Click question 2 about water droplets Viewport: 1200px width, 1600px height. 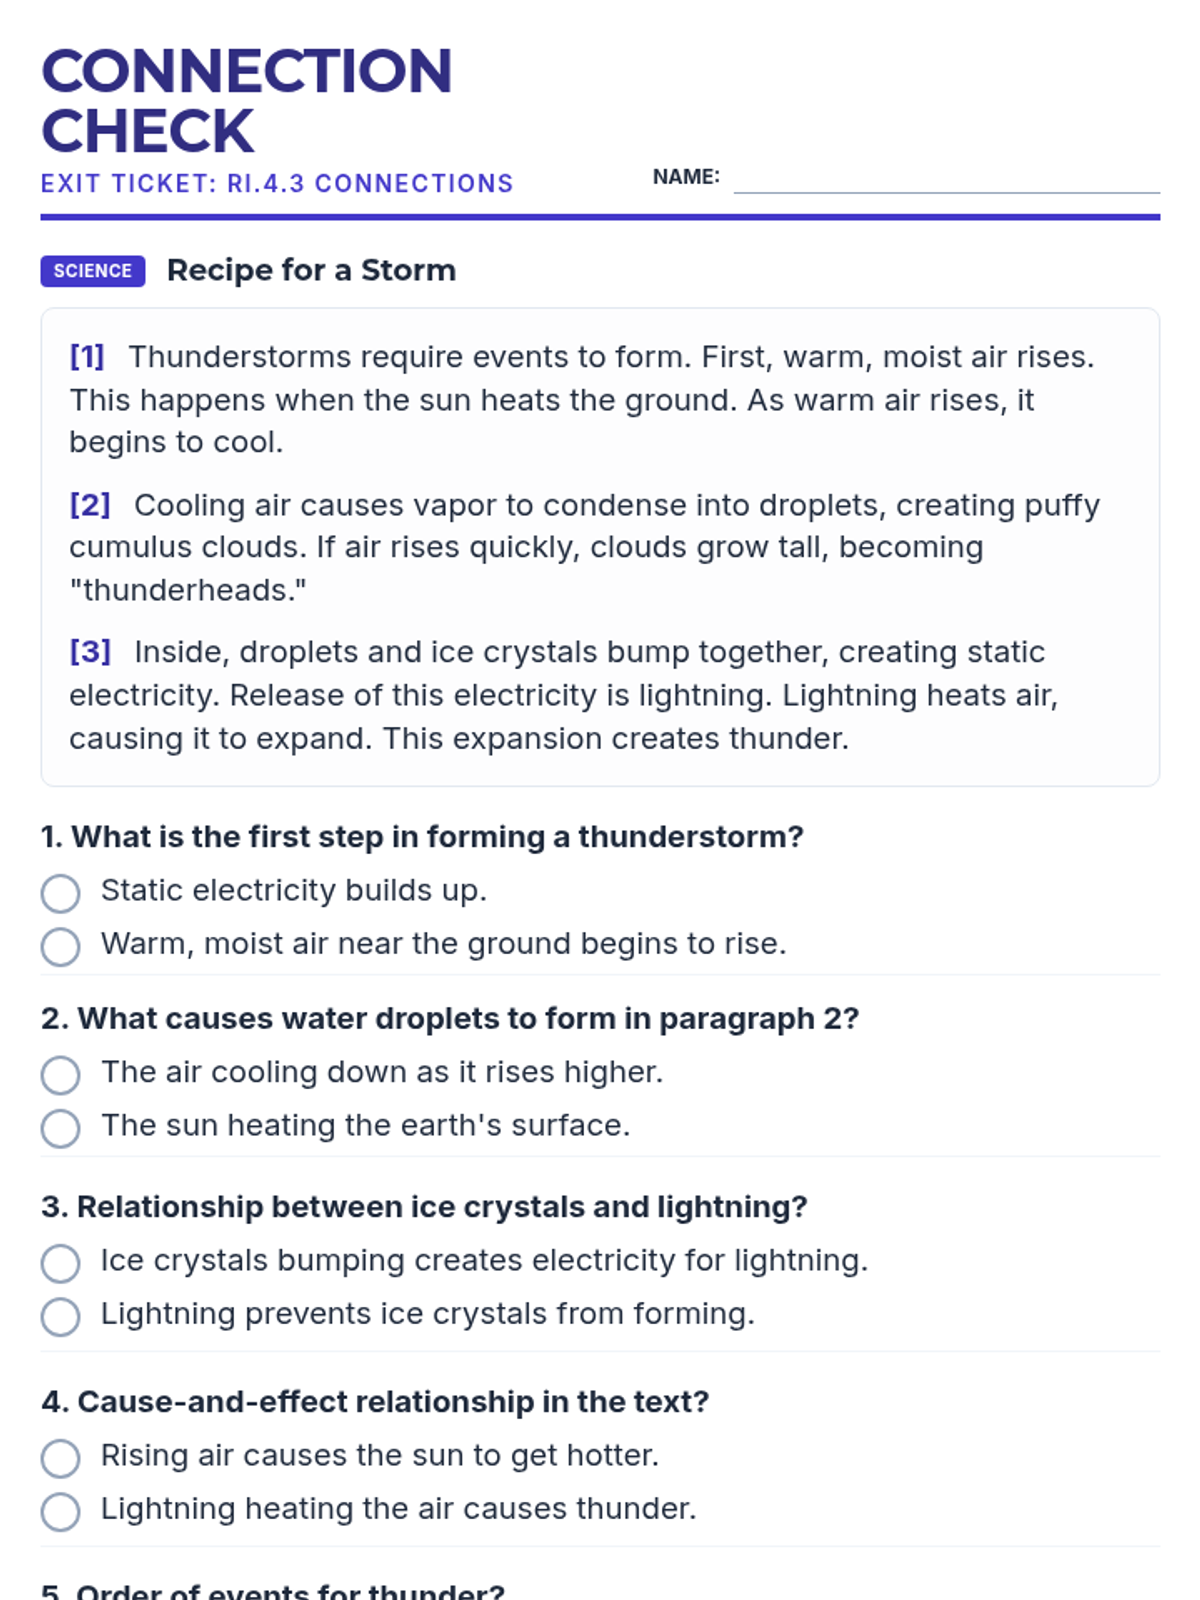tap(450, 1018)
